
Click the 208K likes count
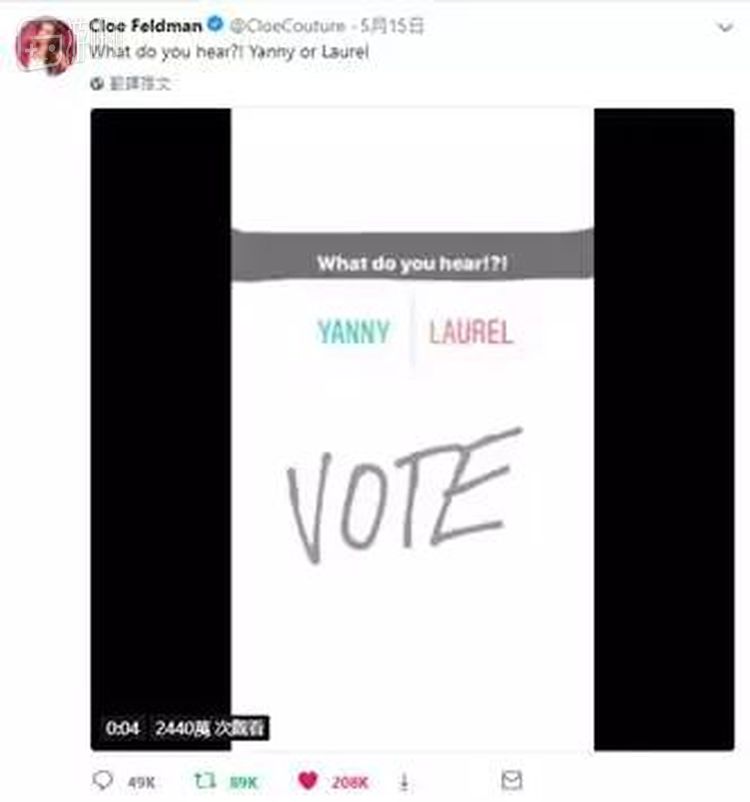coord(350,783)
